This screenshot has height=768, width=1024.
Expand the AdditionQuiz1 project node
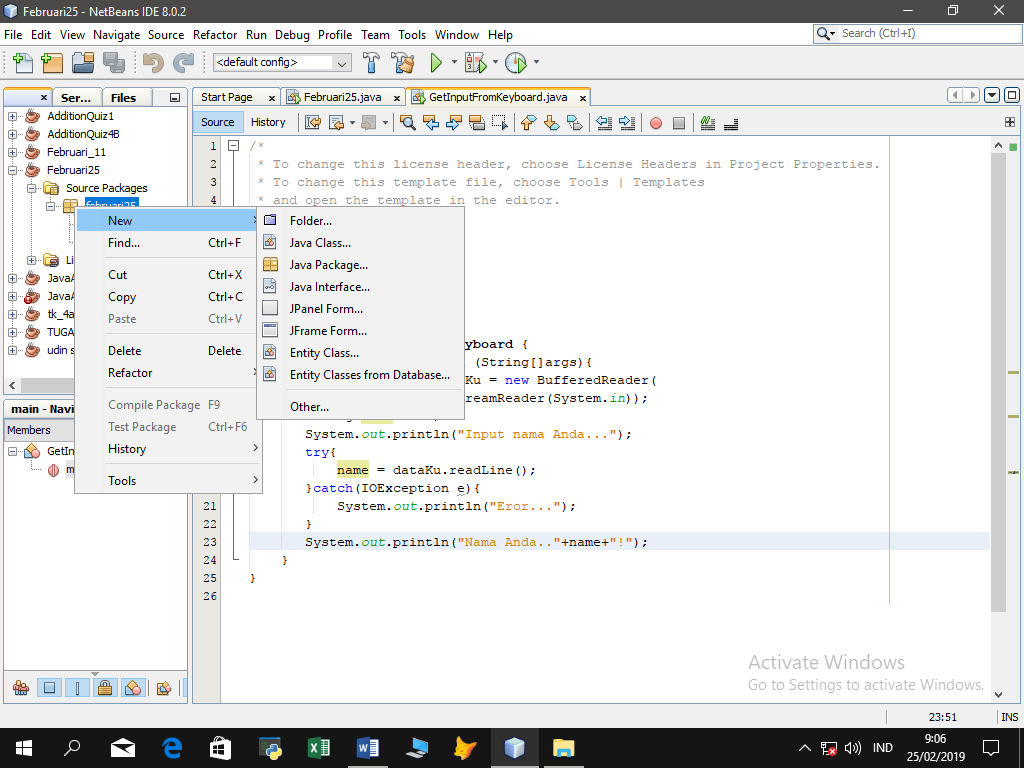12,116
